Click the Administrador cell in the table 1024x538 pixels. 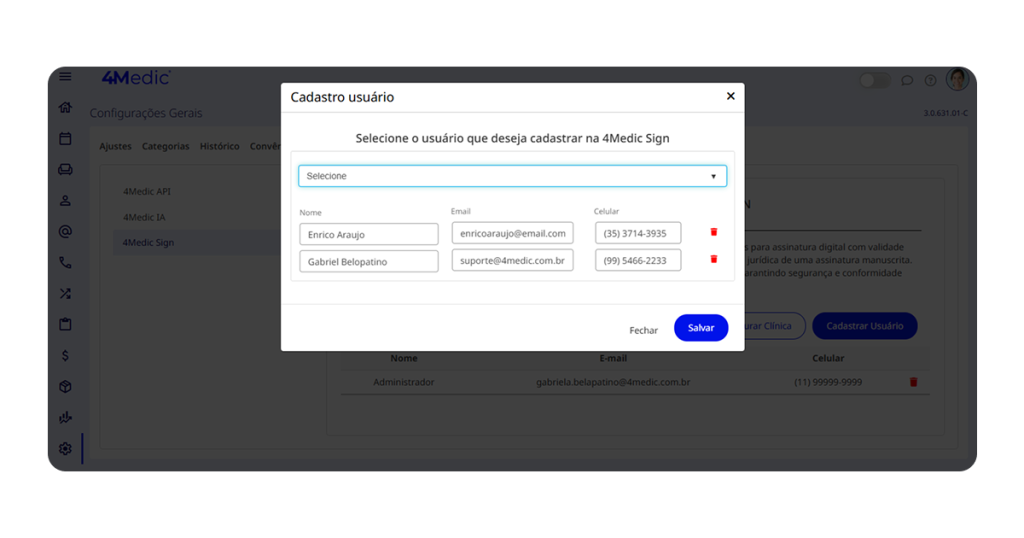pos(404,382)
